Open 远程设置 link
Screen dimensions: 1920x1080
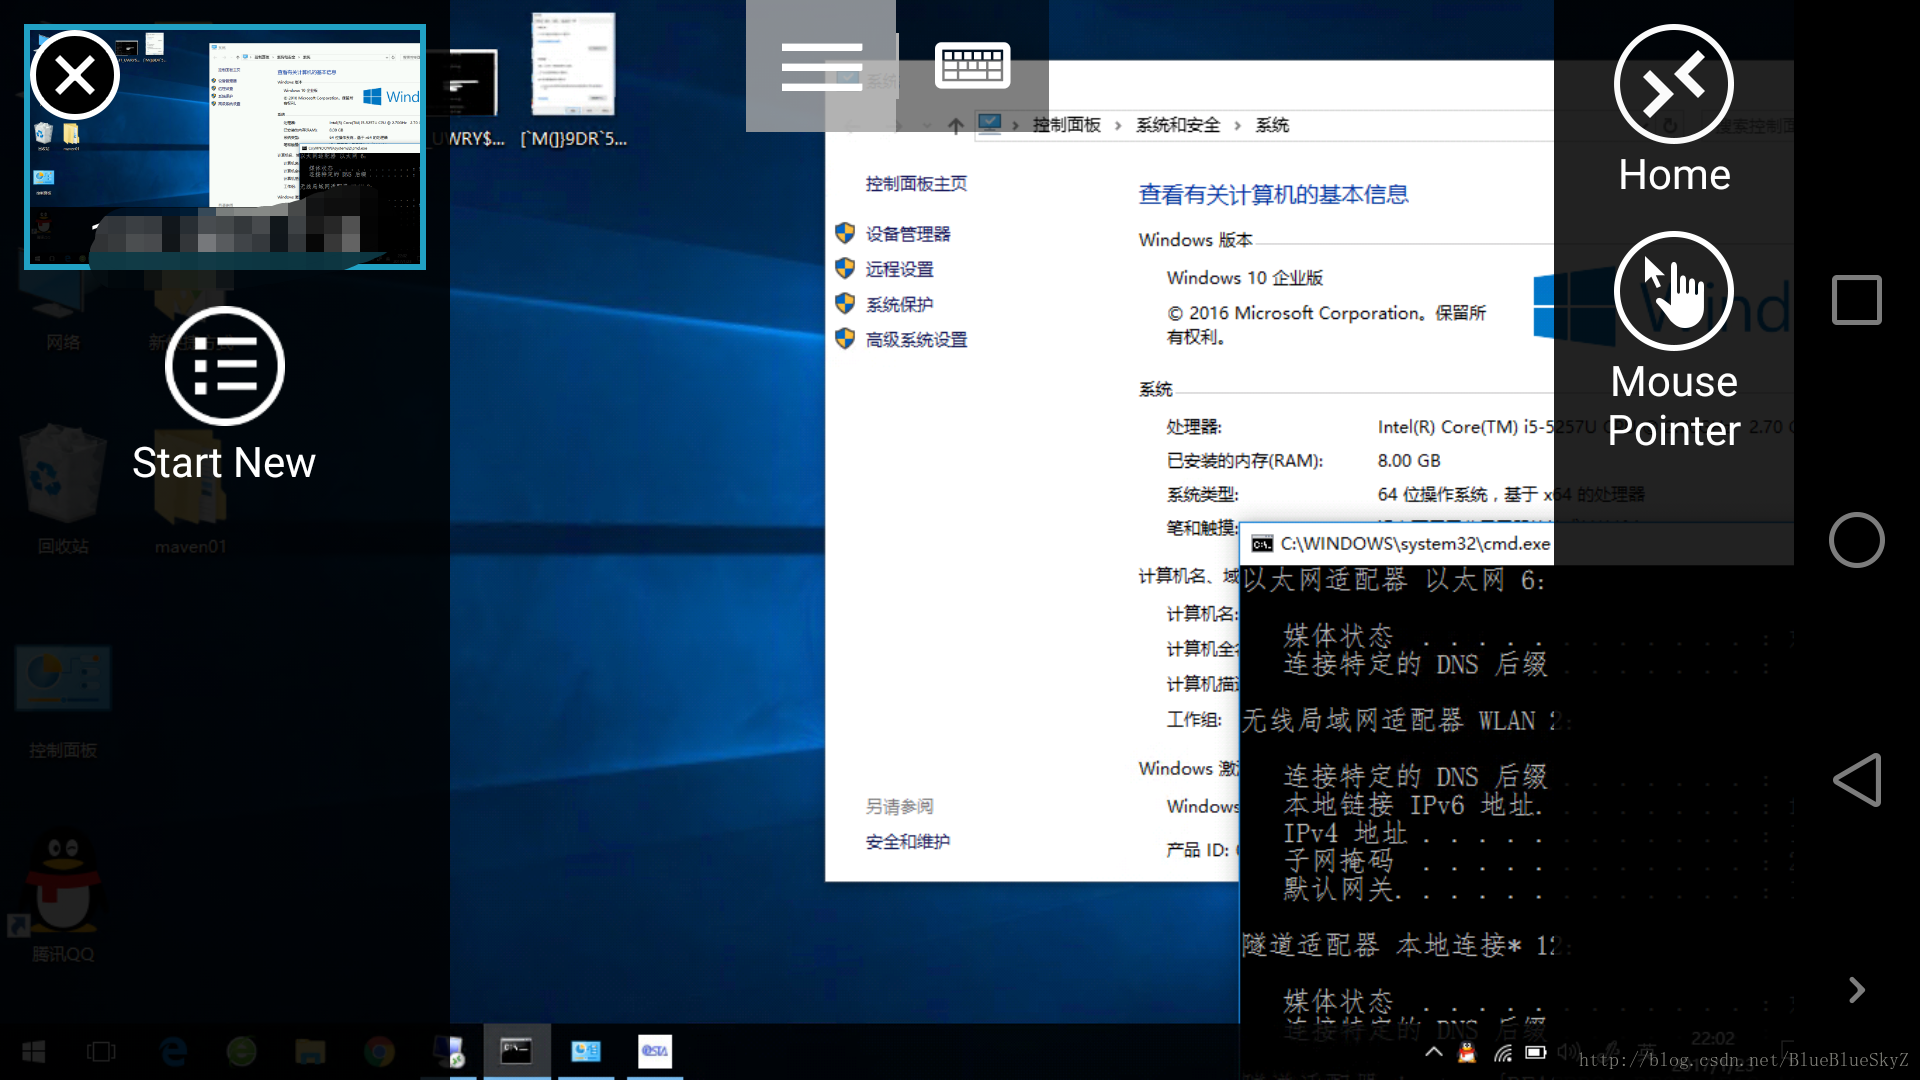click(x=900, y=269)
